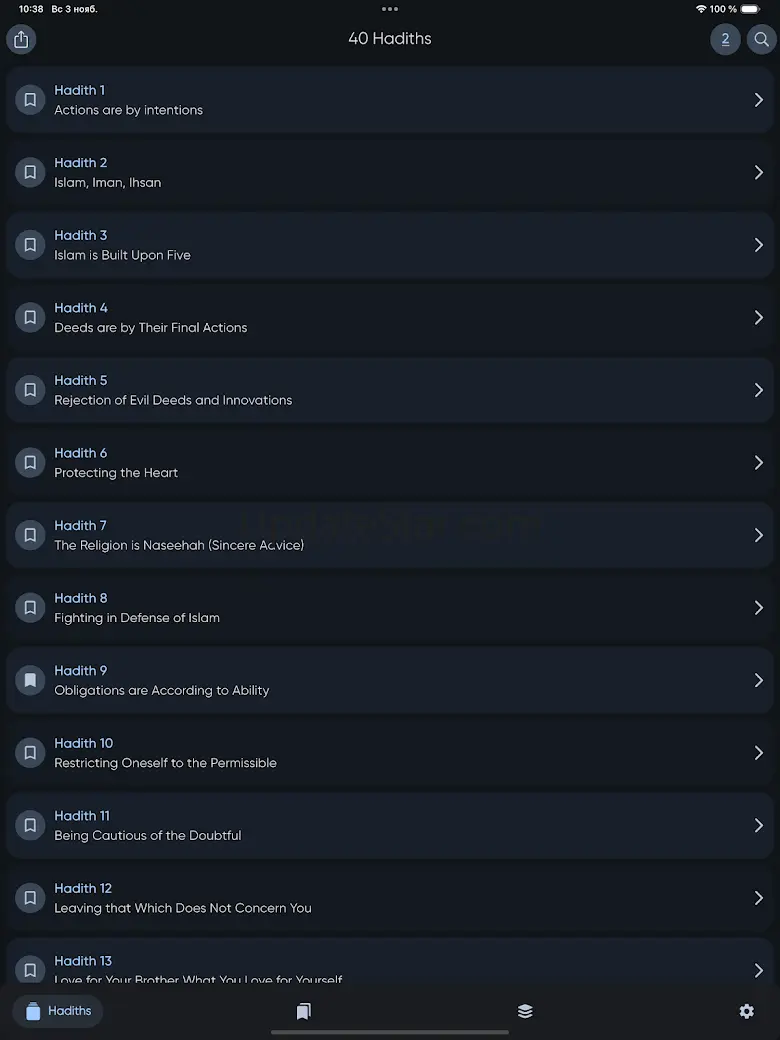Image resolution: width=780 pixels, height=1040 pixels.
Task: Tap the home indicator bar at bottom
Action: 390,1032
